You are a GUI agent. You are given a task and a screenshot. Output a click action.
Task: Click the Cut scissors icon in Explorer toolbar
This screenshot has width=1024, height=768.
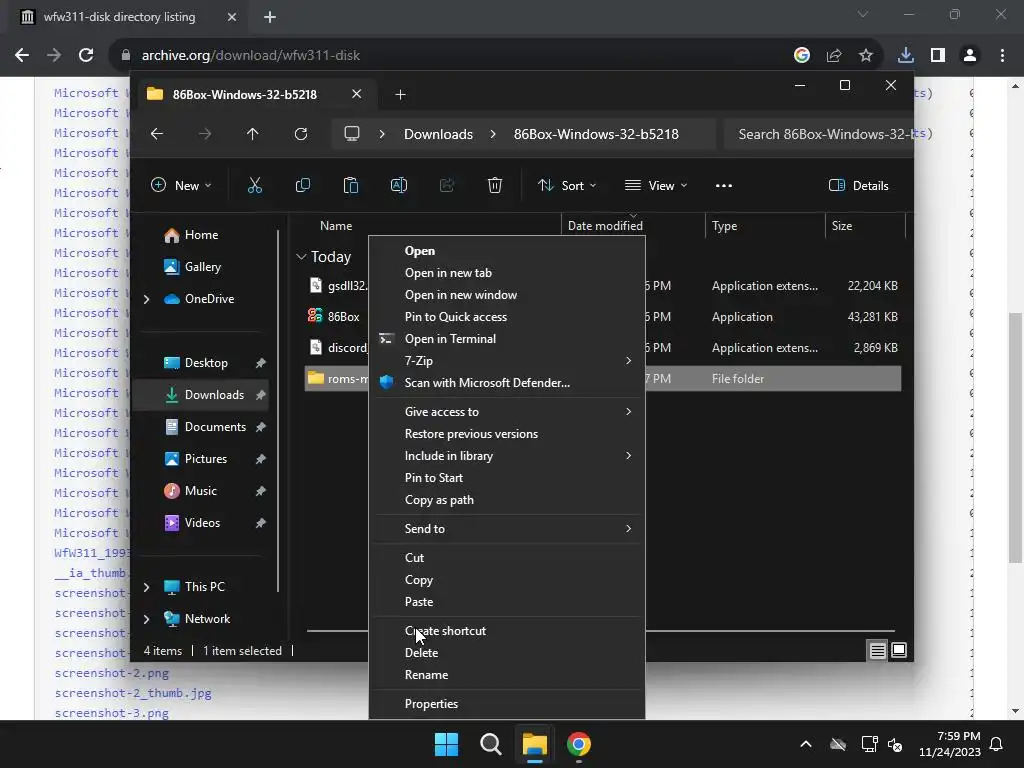pos(255,185)
